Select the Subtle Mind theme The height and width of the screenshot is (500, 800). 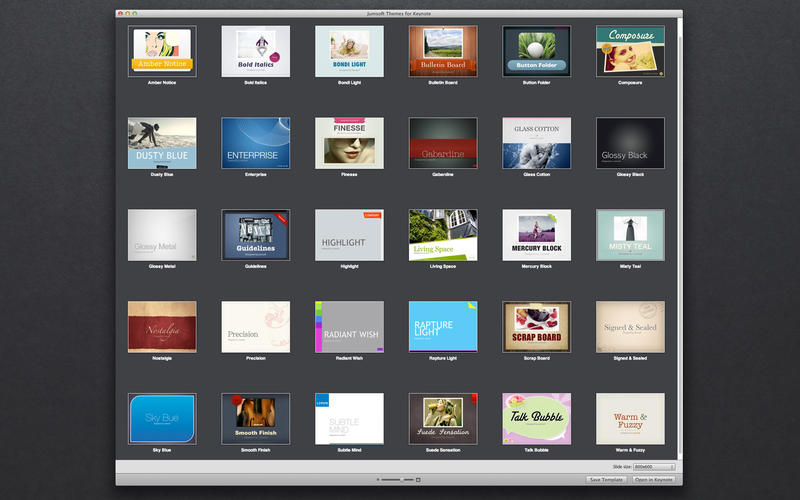[x=349, y=419]
